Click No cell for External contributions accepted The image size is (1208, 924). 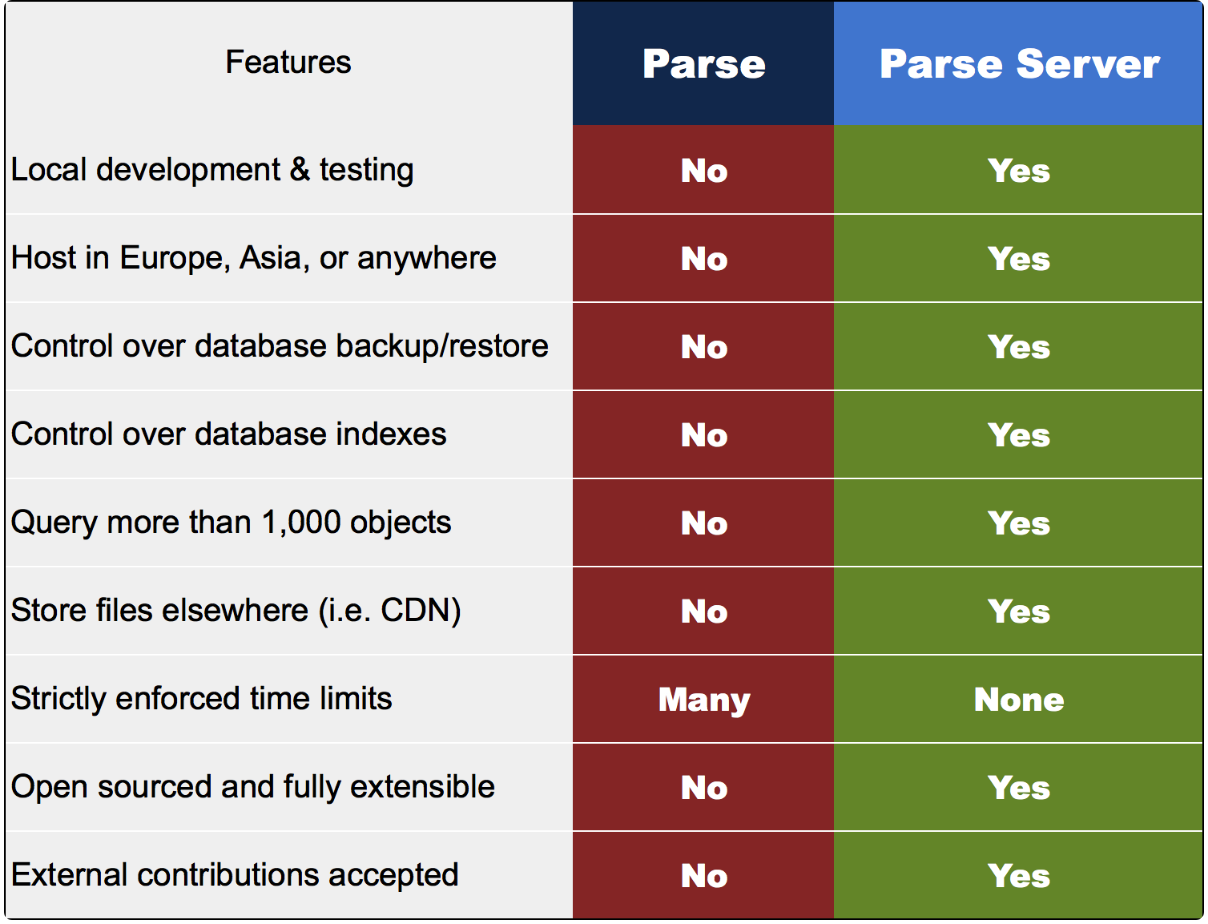(703, 876)
